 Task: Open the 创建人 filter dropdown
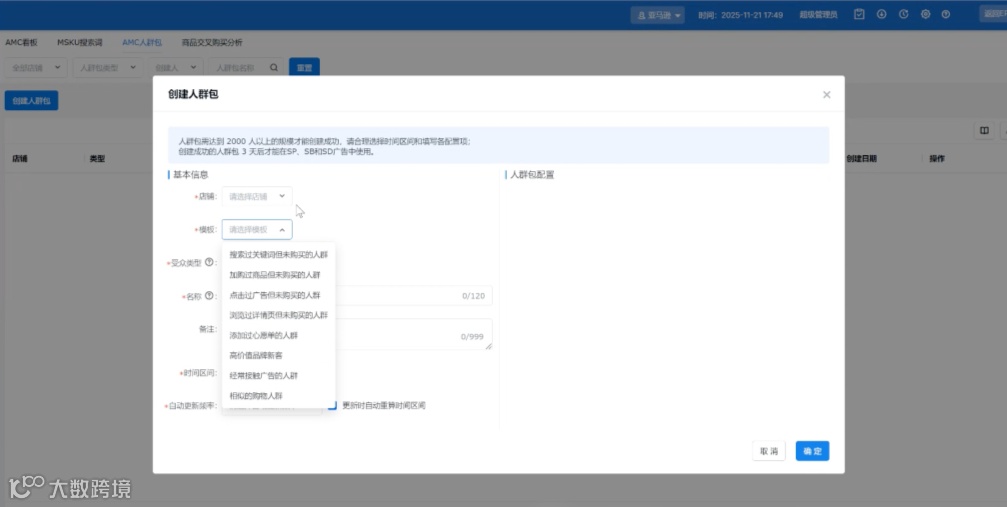pos(175,67)
